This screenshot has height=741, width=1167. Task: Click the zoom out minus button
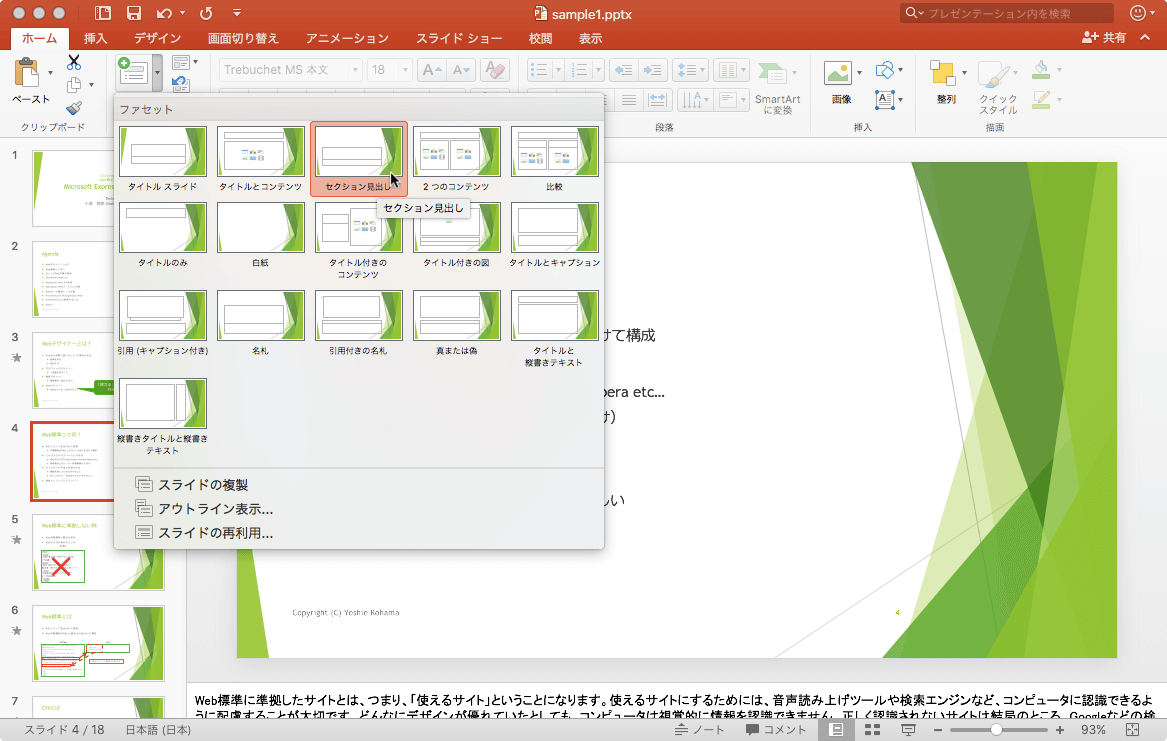point(938,730)
